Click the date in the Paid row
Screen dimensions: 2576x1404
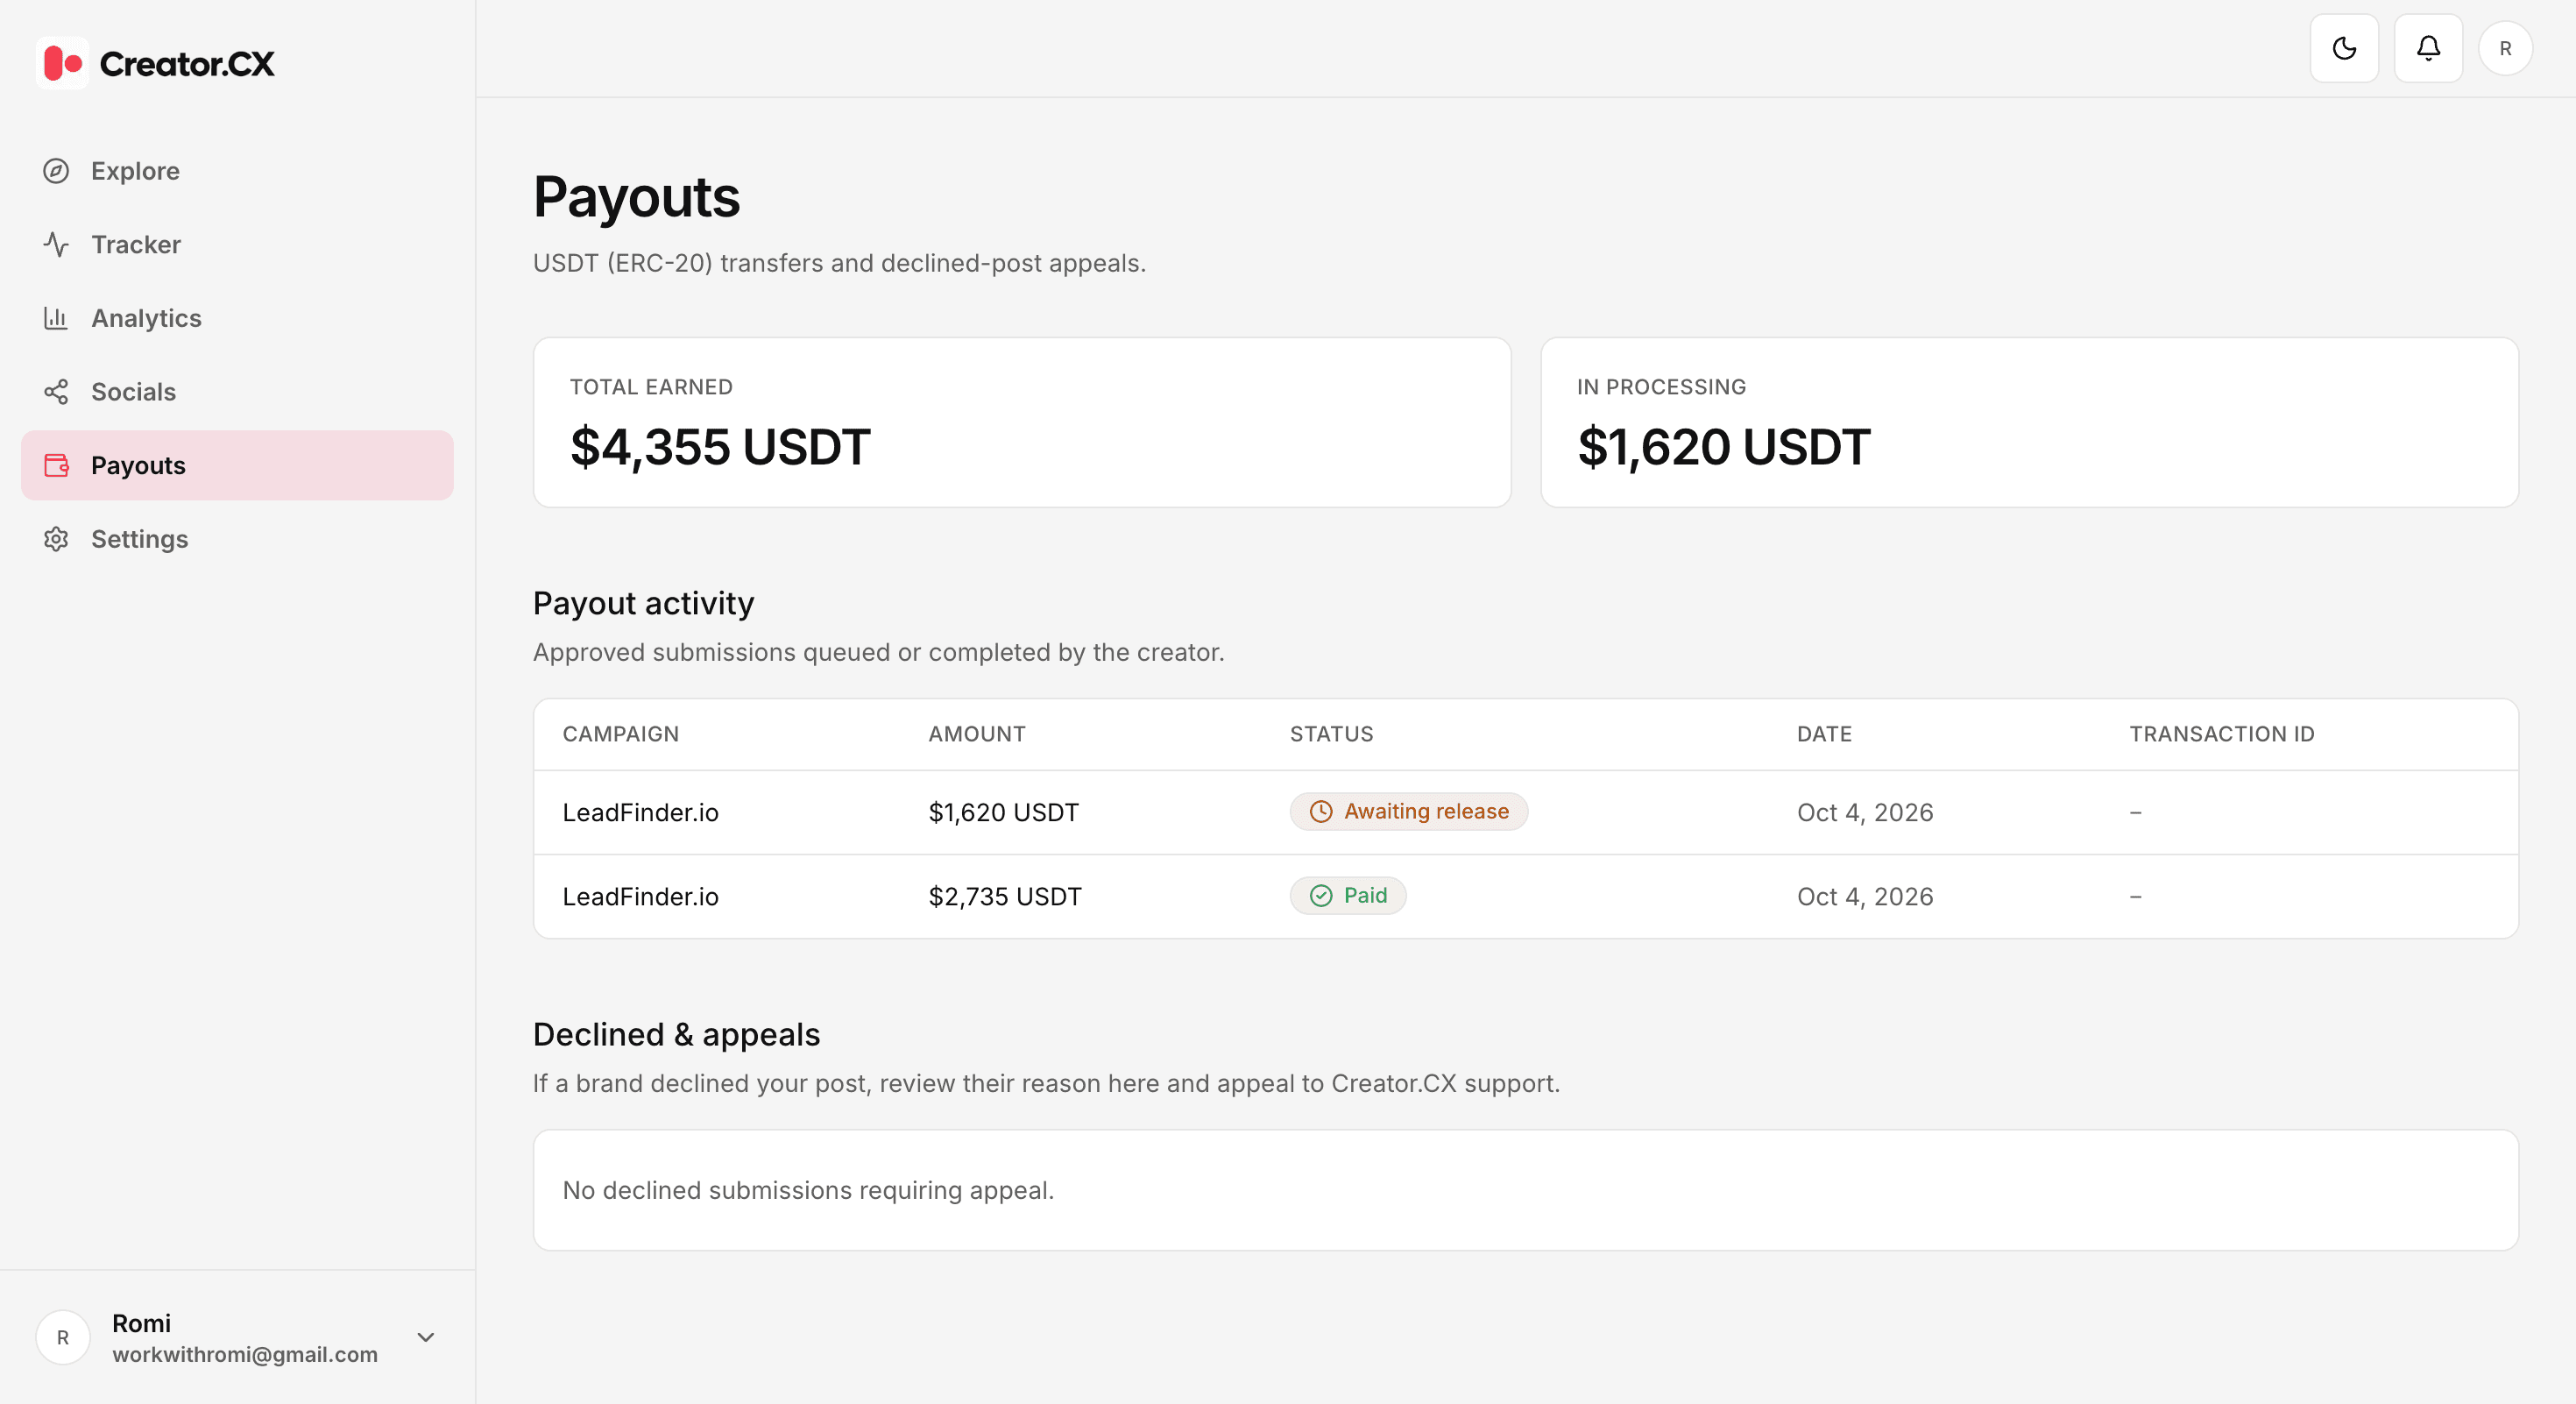1865,896
